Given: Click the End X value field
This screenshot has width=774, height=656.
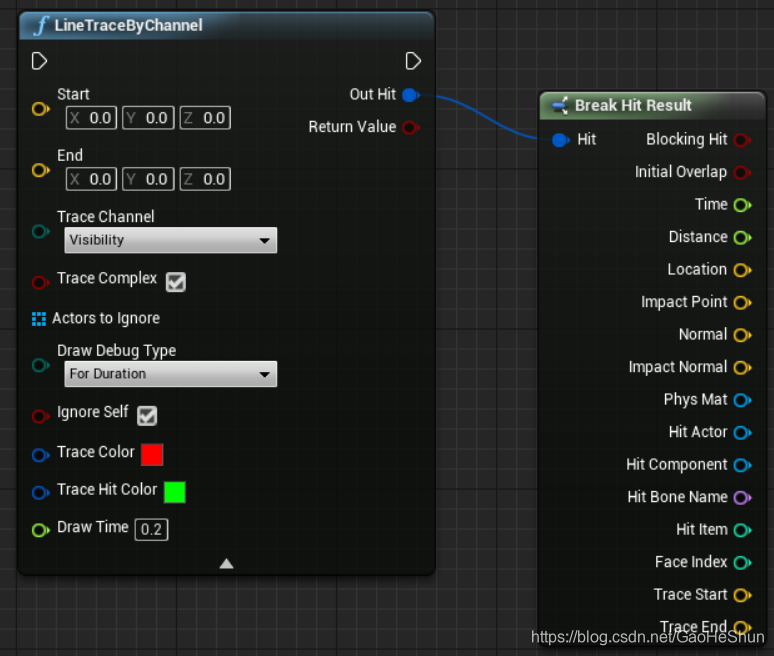Looking at the screenshot, I should click(x=91, y=179).
